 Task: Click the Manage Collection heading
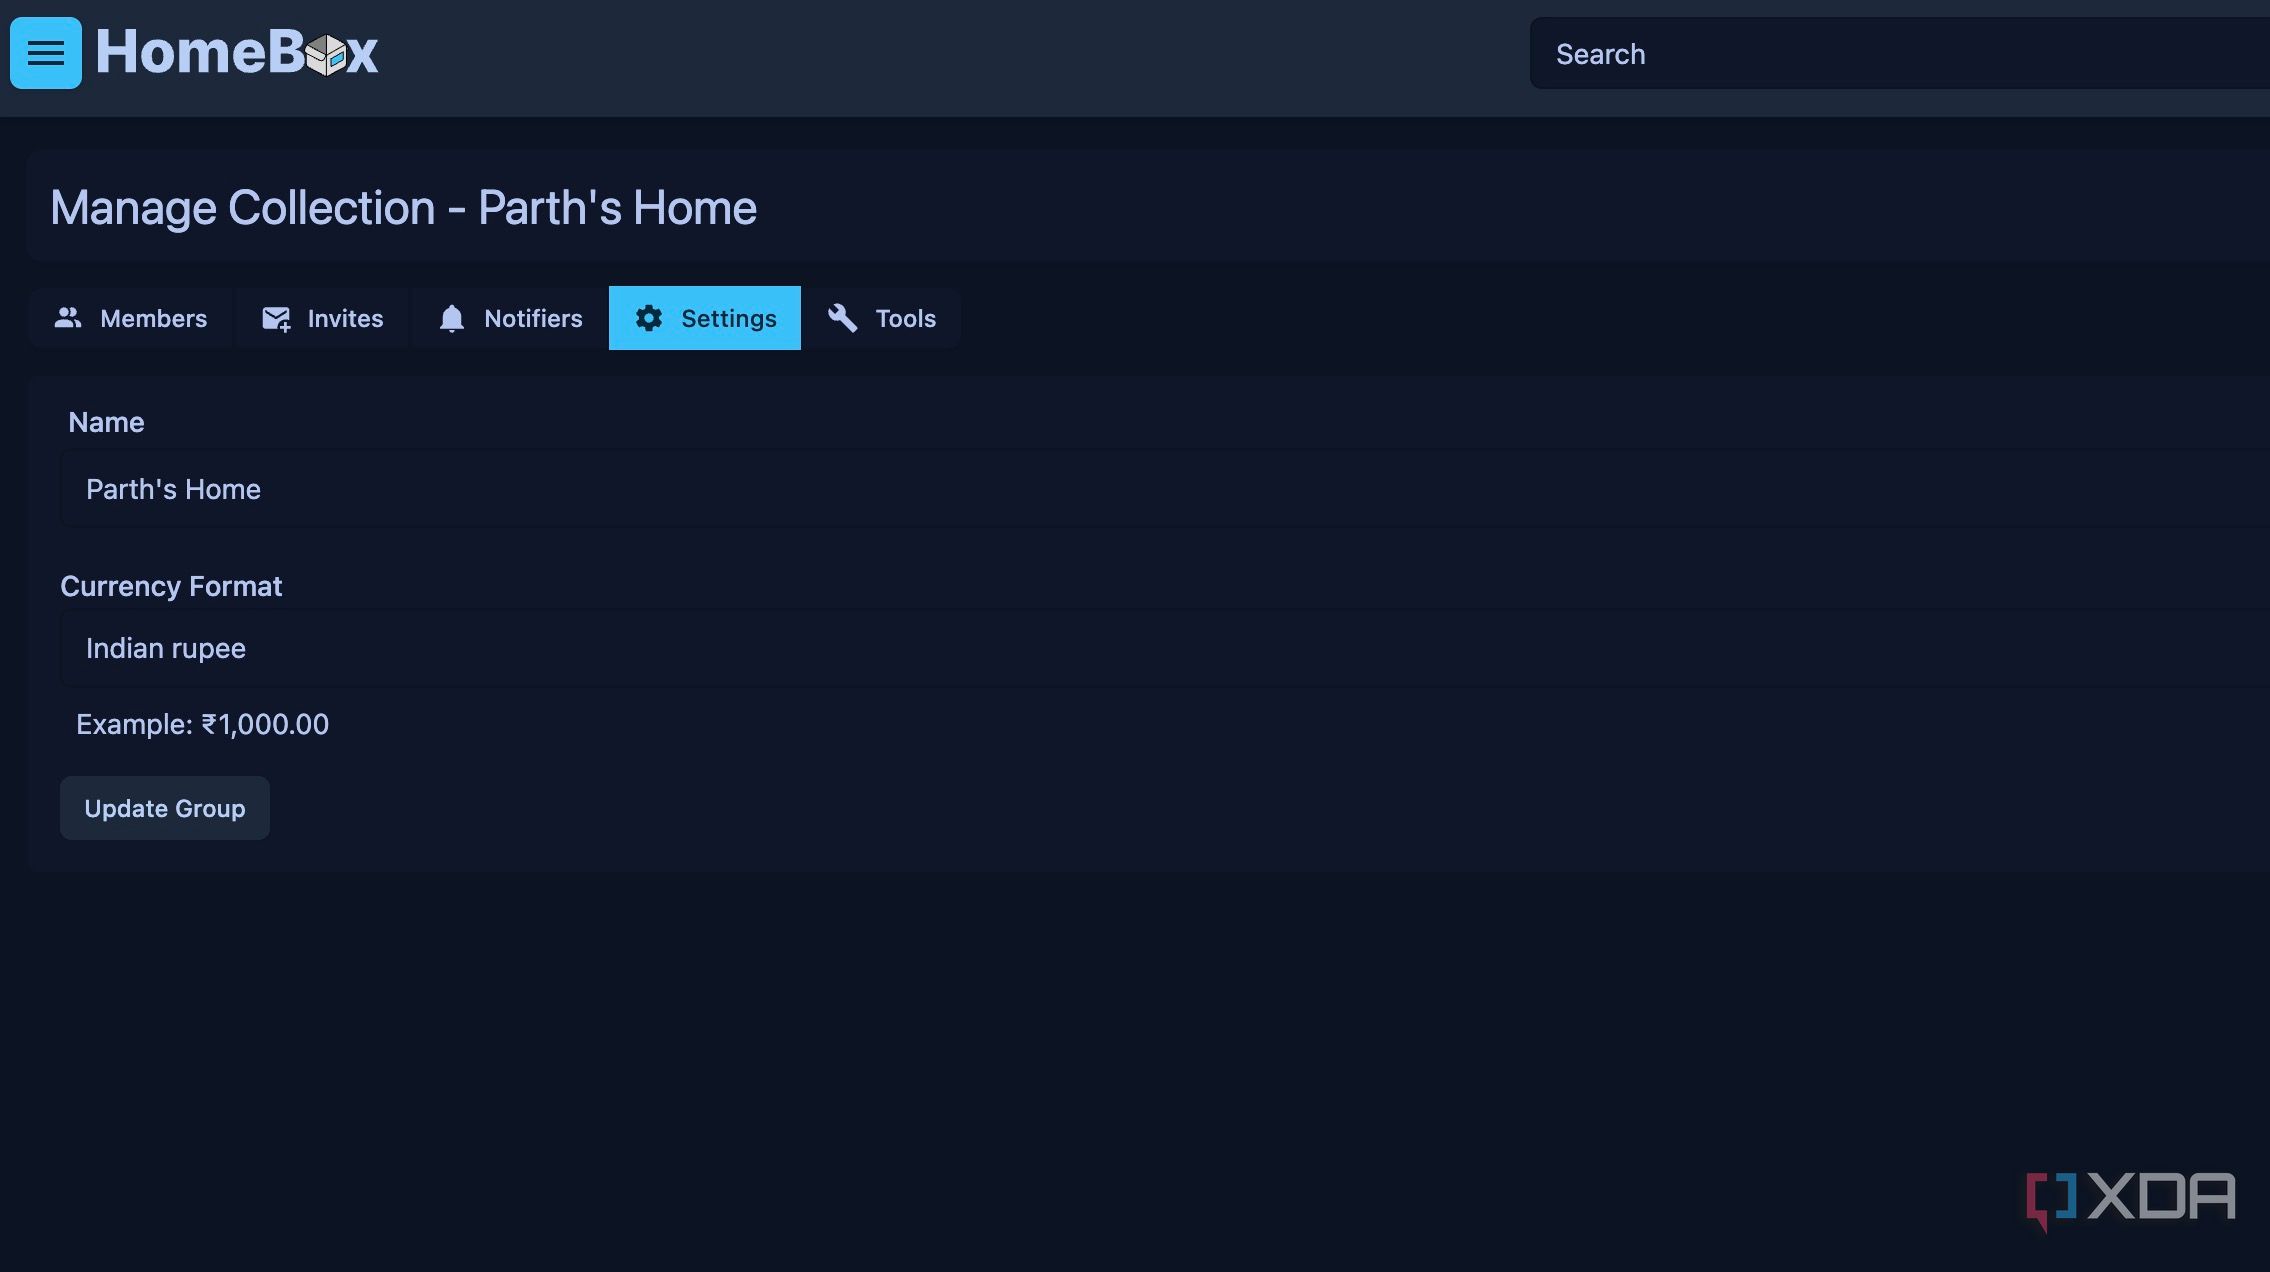[x=403, y=208]
